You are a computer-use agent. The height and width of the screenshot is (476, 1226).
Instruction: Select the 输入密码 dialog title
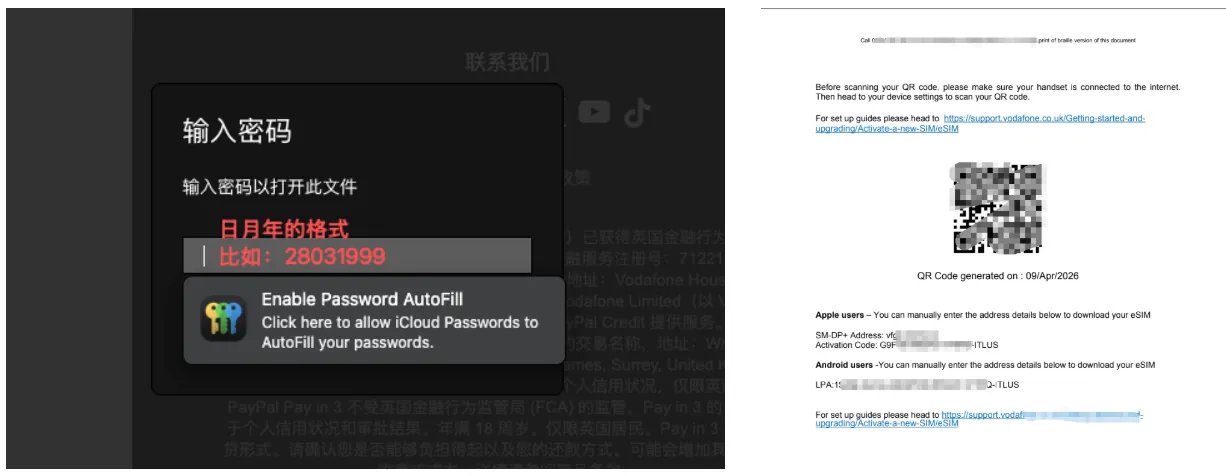pyautogui.click(x=236, y=130)
